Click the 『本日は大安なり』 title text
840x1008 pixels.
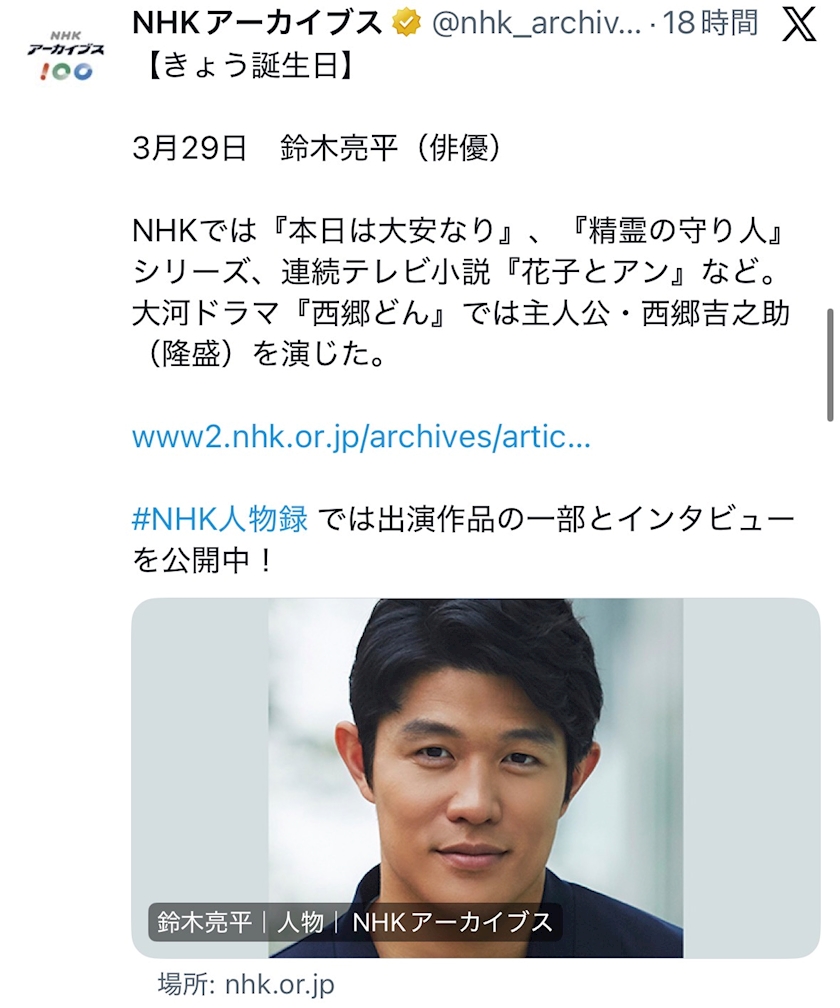(x=392, y=231)
